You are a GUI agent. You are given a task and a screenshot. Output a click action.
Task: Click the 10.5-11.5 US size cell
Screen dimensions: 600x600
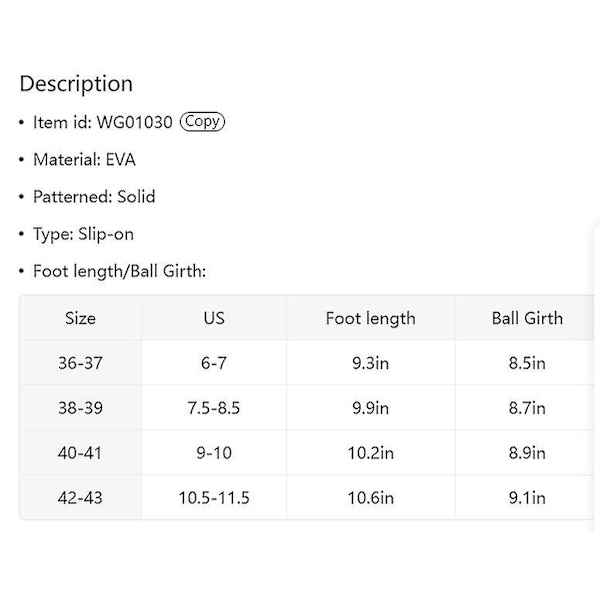(x=214, y=497)
